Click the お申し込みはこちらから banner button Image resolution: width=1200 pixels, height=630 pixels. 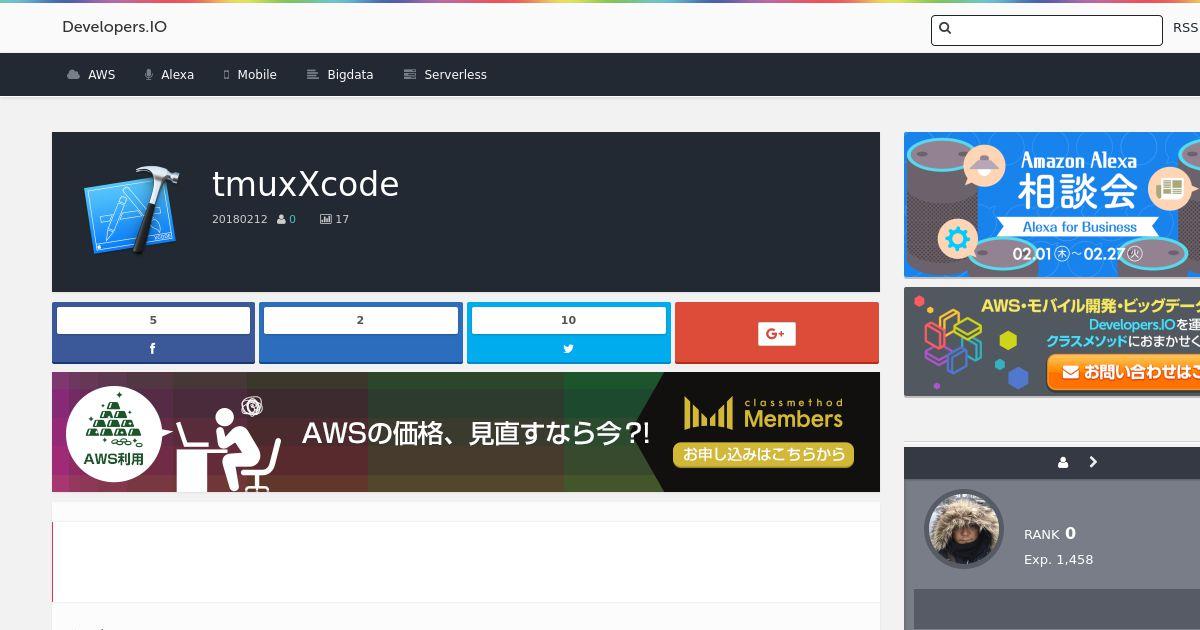pos(763,455)
